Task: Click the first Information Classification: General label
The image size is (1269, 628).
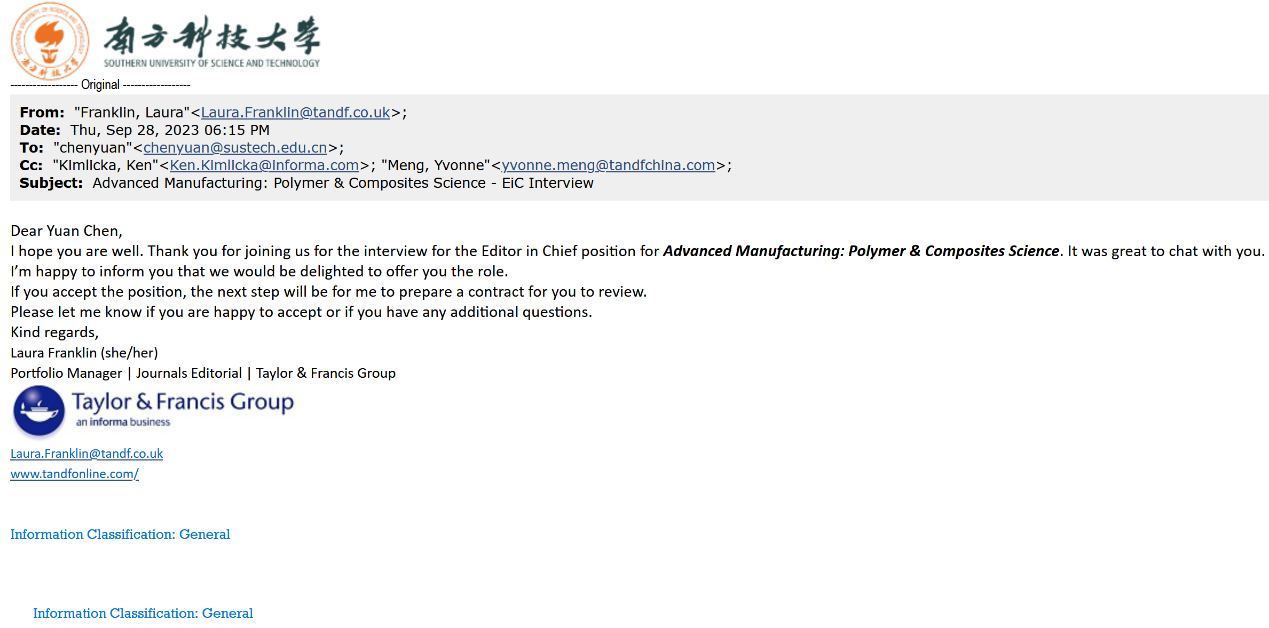Action: [120, 534]
